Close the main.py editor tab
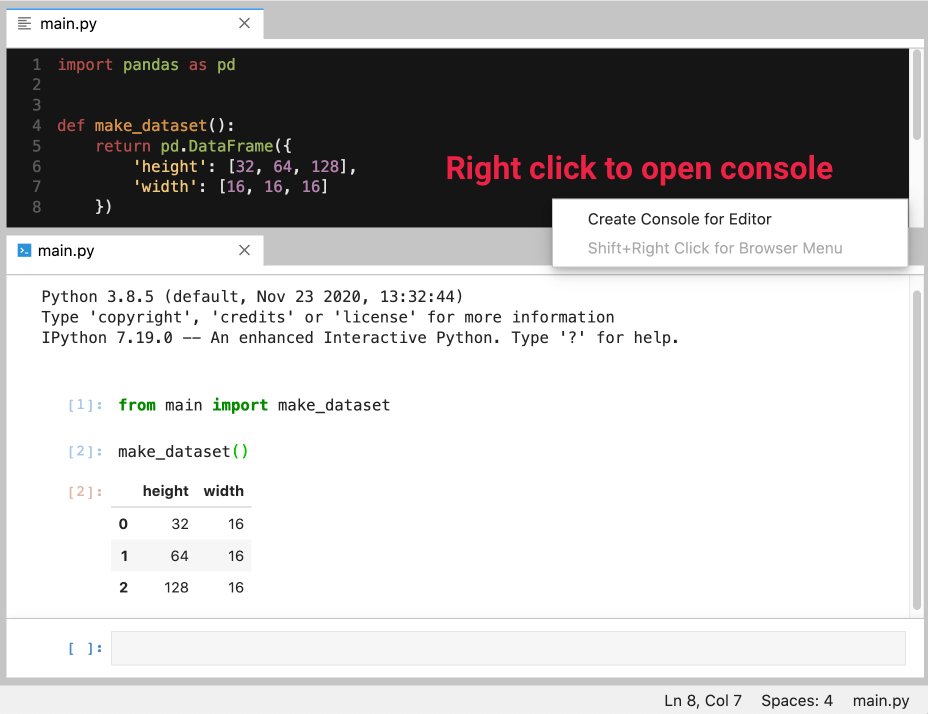The image size is (928, 714). [x=245, y=24]
